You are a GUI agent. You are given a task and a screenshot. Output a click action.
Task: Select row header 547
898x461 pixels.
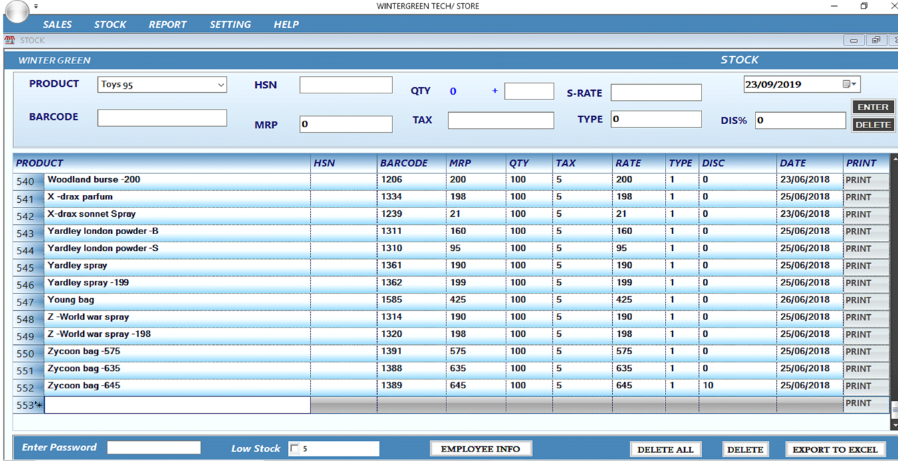pos(29,302)
